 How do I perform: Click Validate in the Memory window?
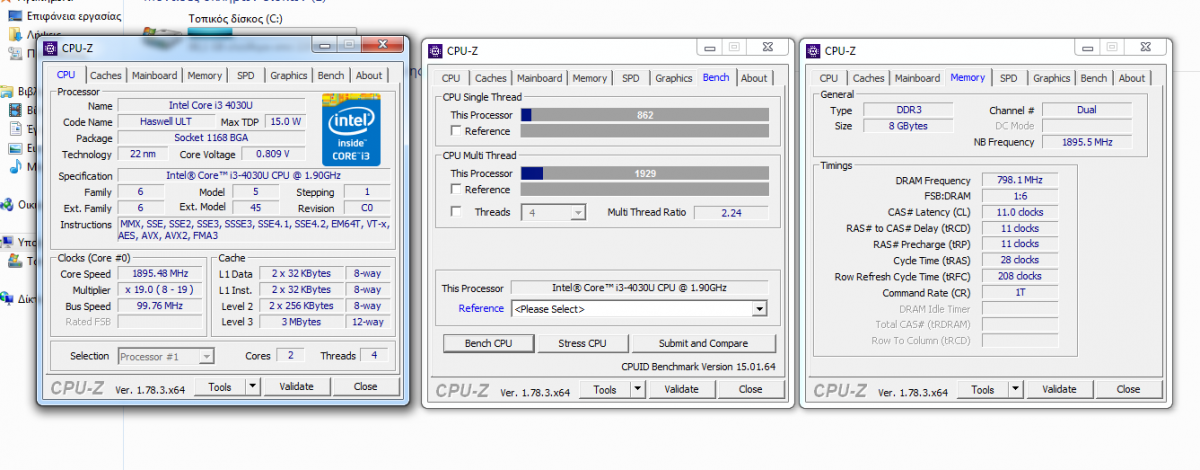tap(1059, 389)
